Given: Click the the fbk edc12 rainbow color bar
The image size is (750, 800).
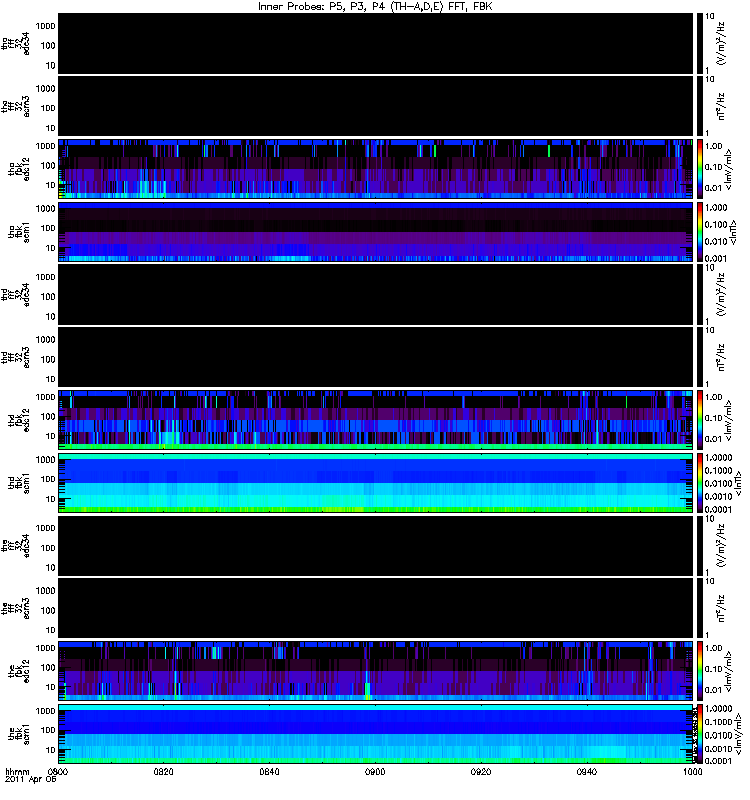Looking at the screenshot, I should pyautogui.click(x=700, y=671).
